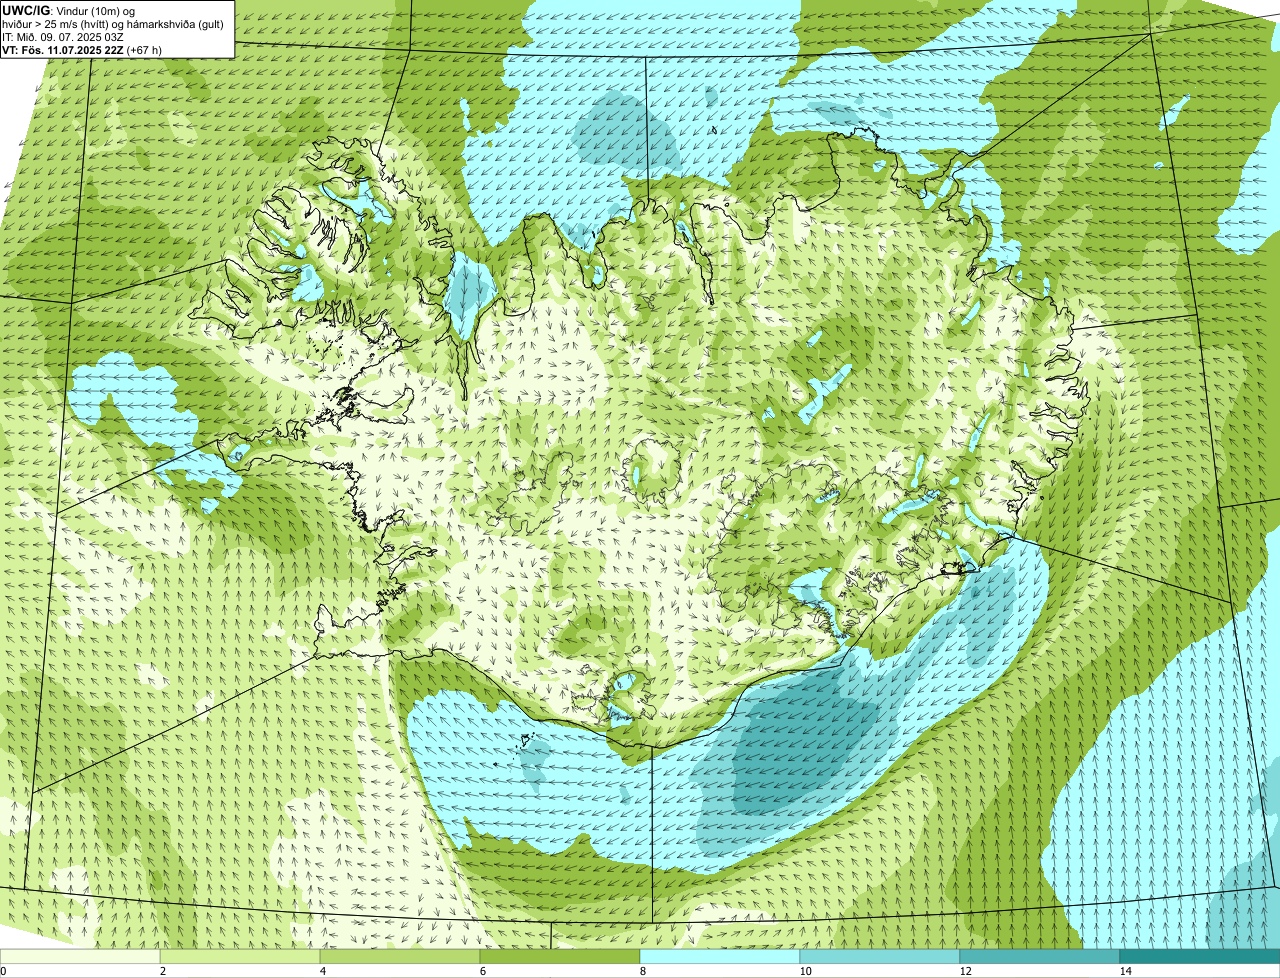The image size is (1280, 978).
Task: Click the legend scale label '4'
Action: [322, 971]
